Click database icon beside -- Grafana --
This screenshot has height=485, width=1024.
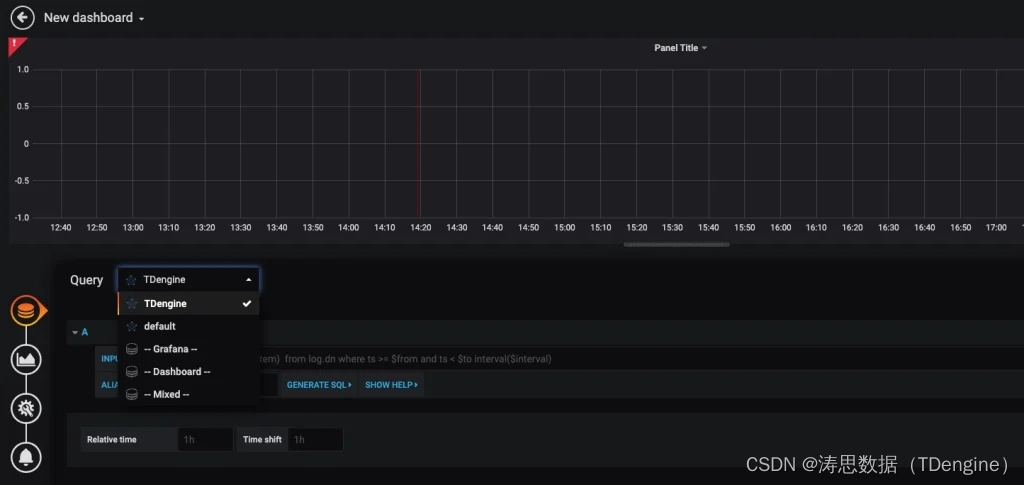point(132,349)
